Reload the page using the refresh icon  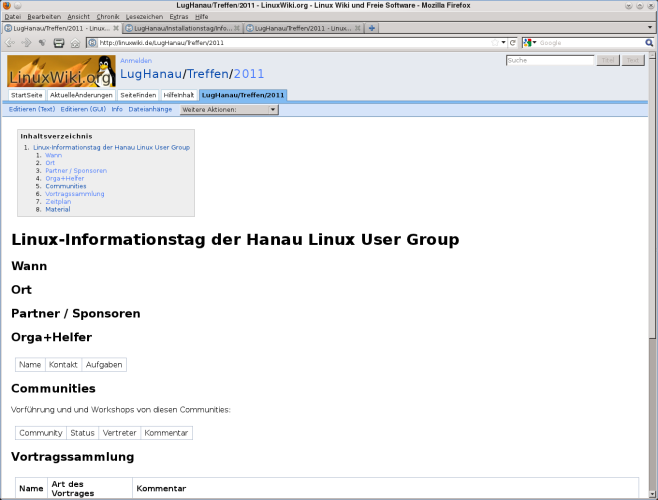click(x=512, y=43)
